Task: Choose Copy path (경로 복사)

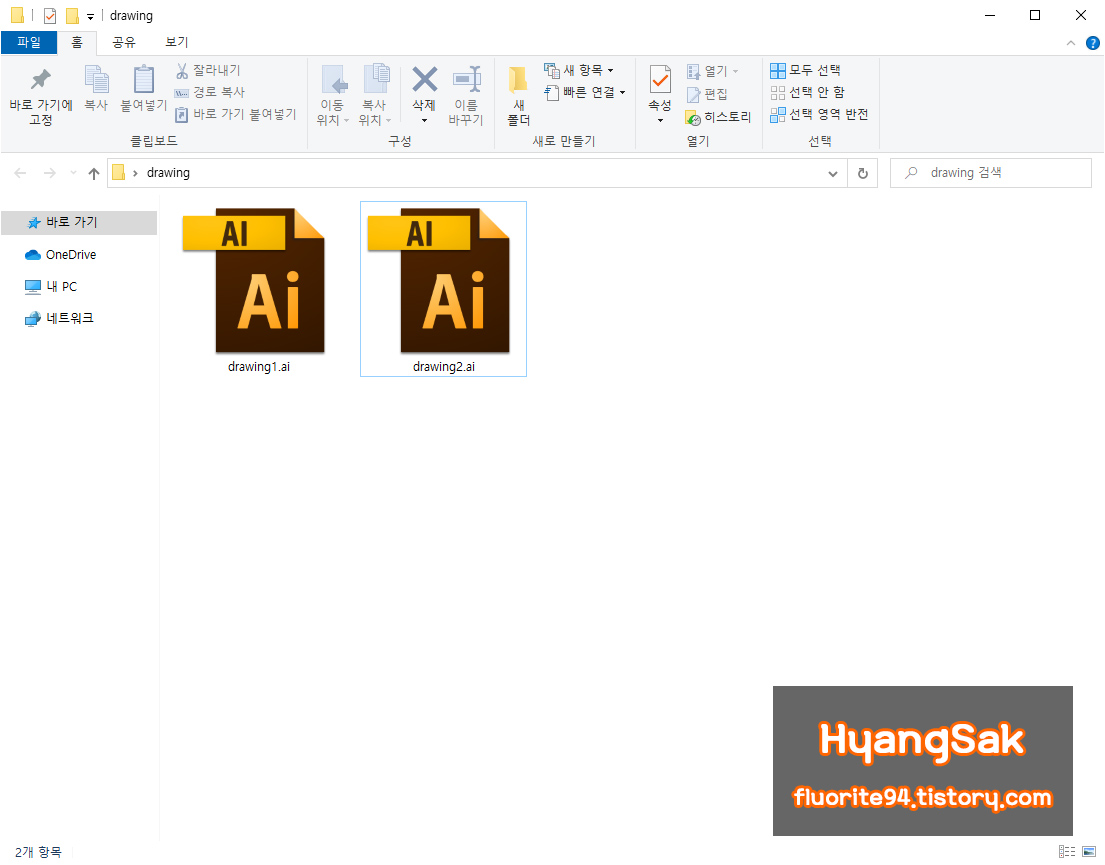Action: click(x=210, y=92)
